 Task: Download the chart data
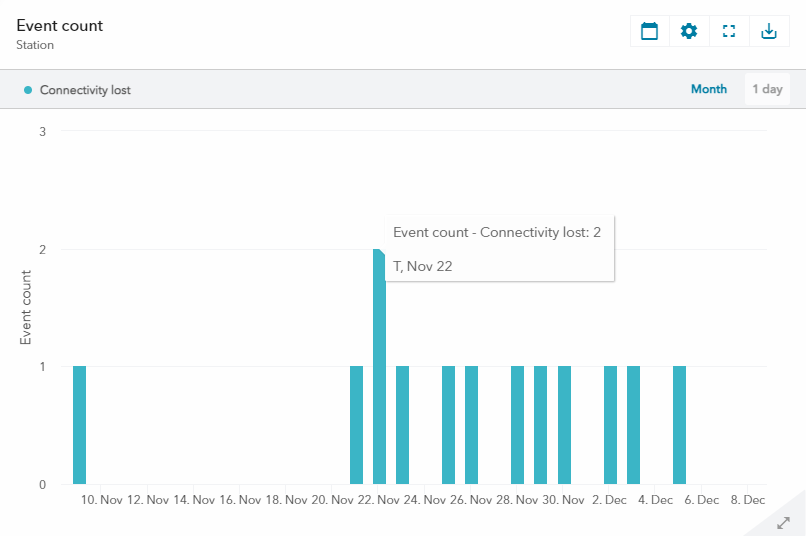click(769, 31)
